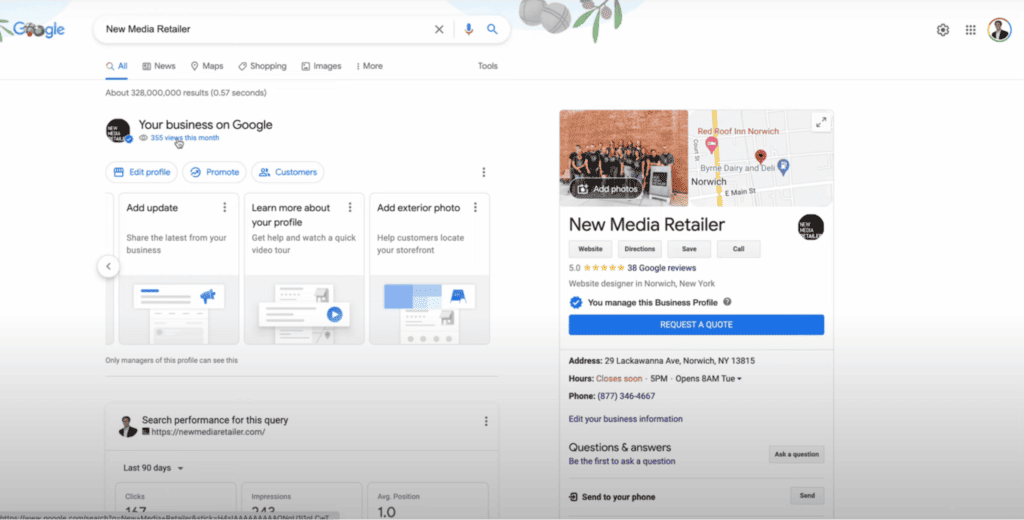Open the settings gear icon
The height and width of the screenshot is (520, 1024).
pyautogui.click(x=942, y=30)
